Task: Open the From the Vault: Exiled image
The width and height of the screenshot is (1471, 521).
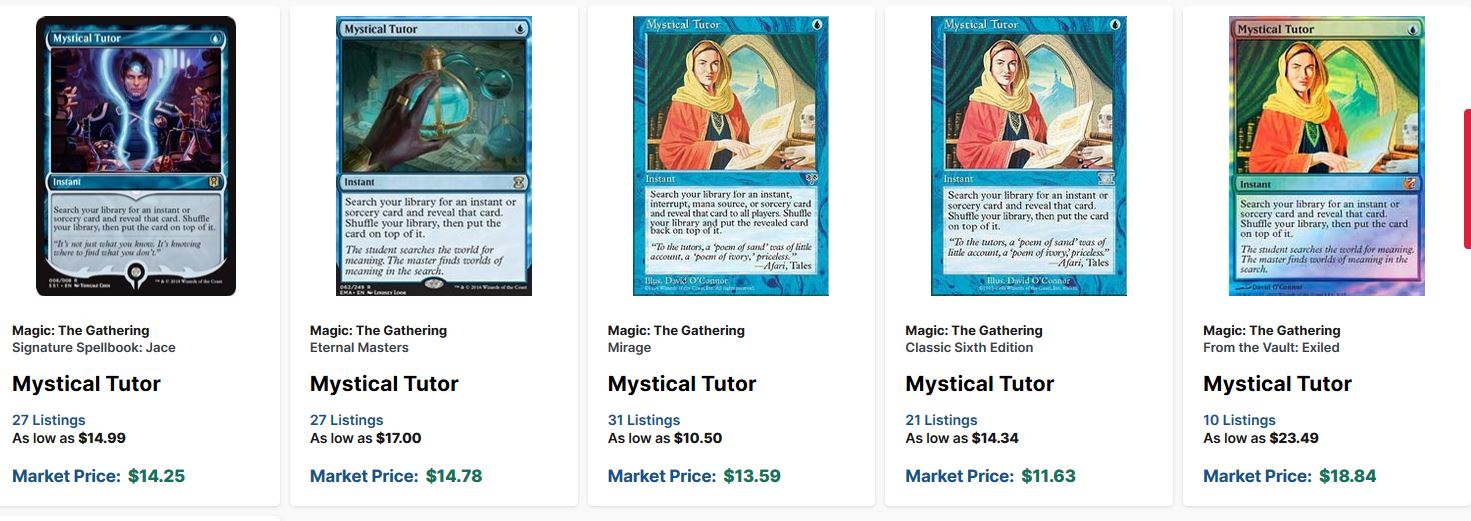Action: tap(1327, 156)
